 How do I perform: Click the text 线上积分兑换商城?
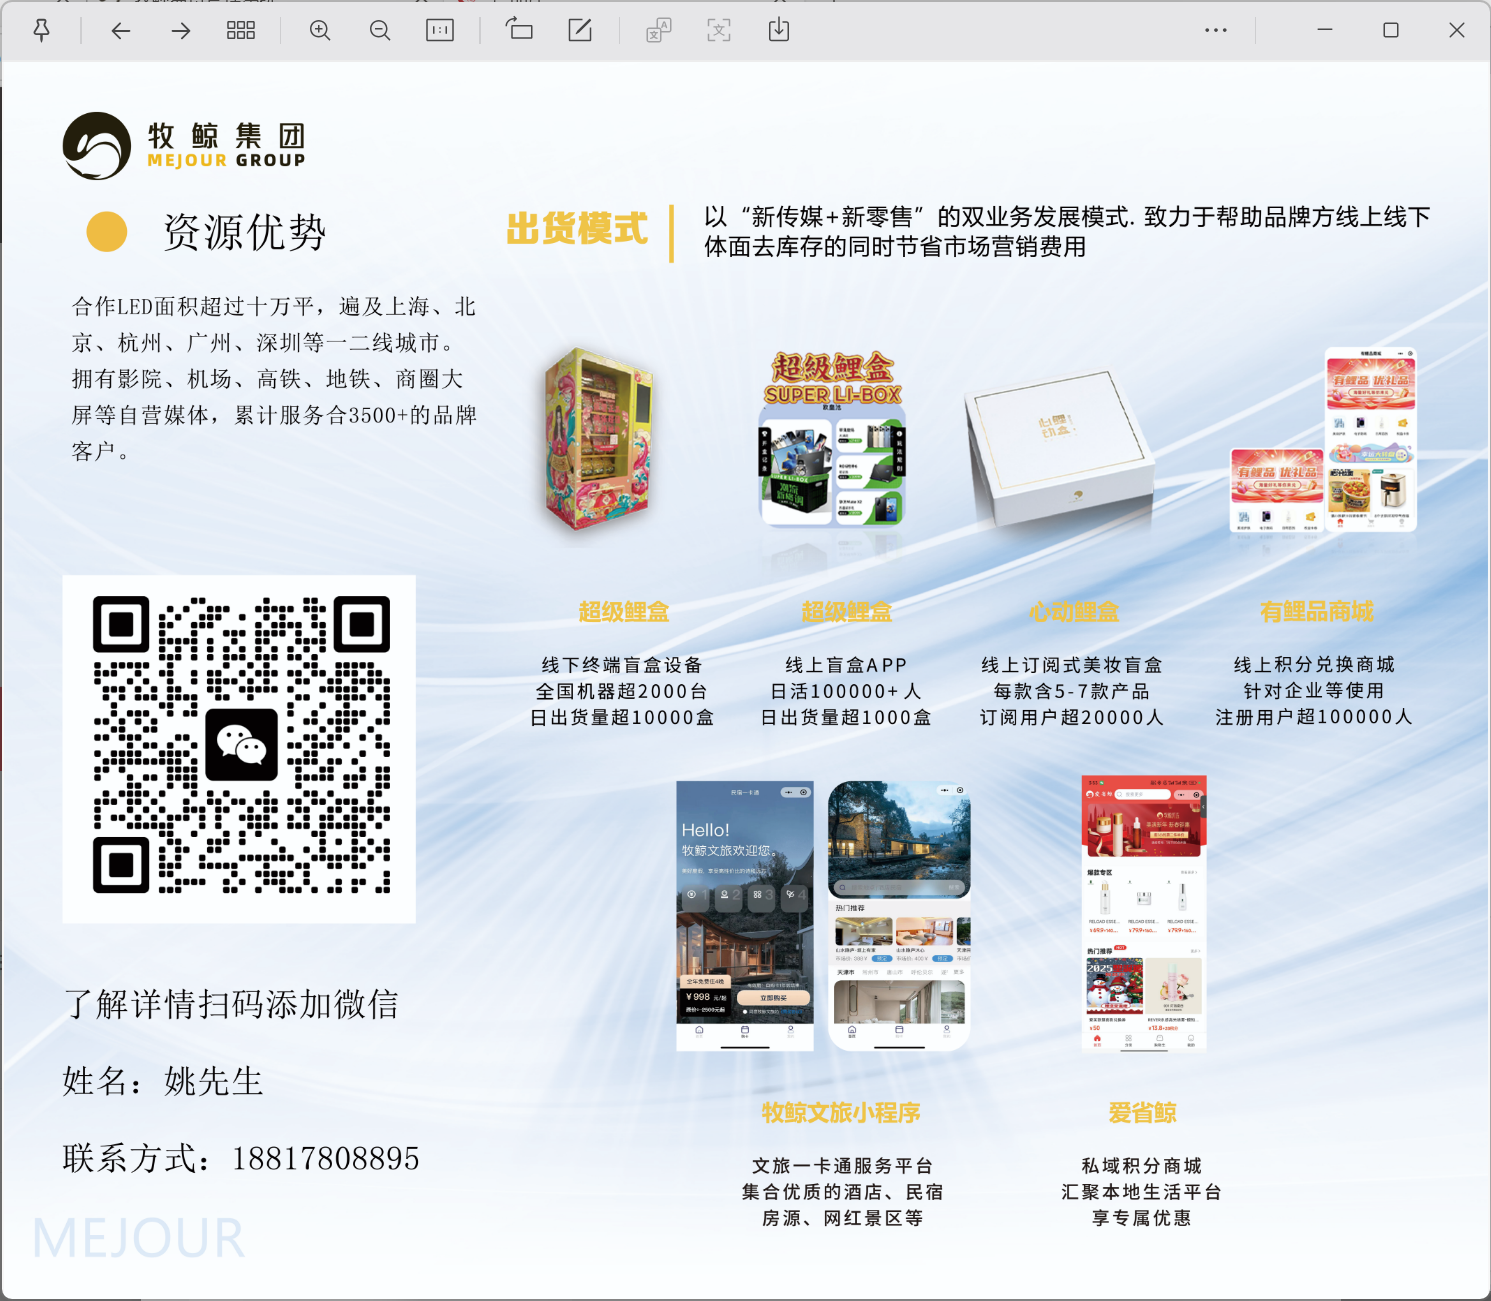click(x=1314, y=665)
